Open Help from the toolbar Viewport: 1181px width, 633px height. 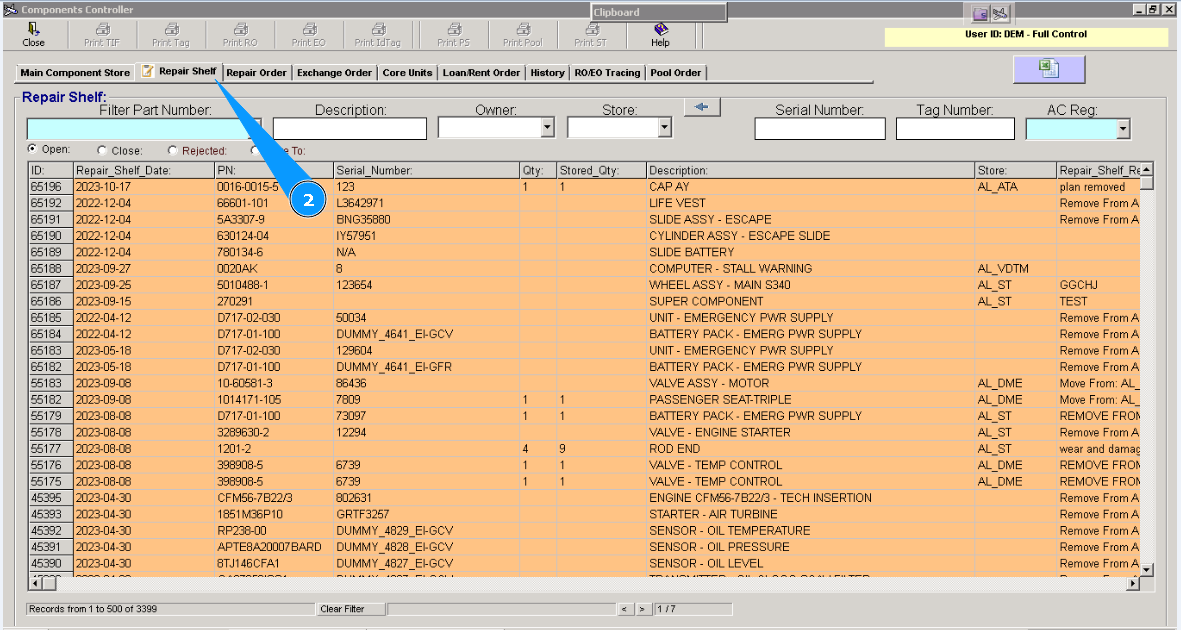point(660,35)
